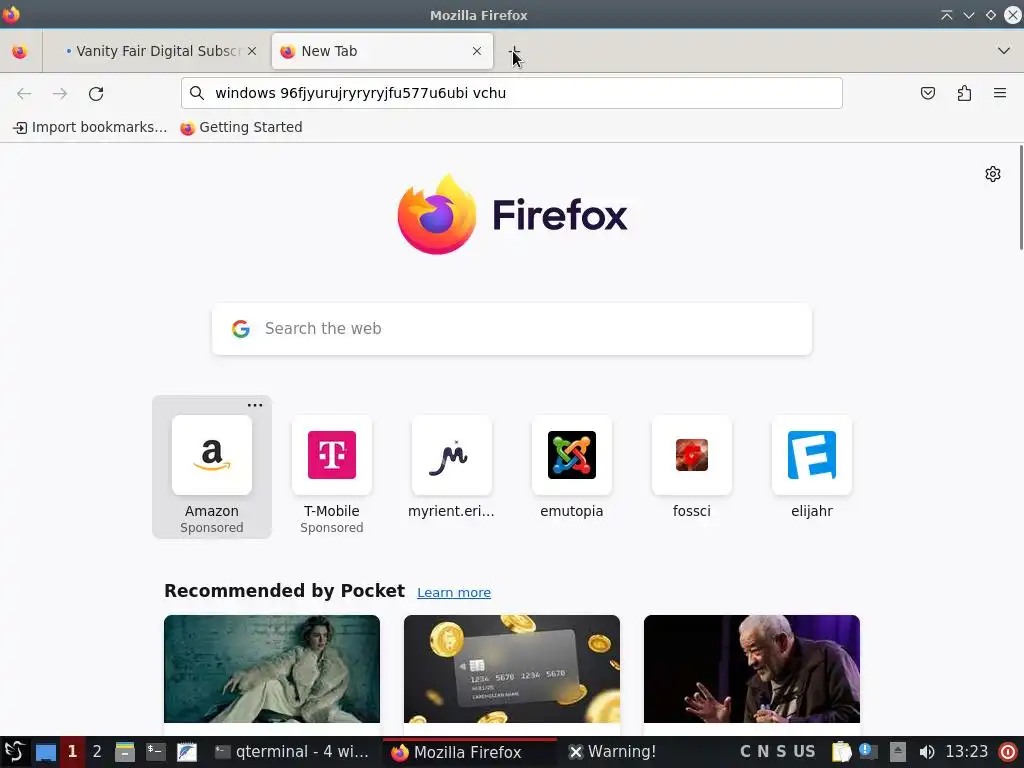Launch the terminal quick-launch icon
Screen dimensions: 1024x768
click(155, 752)
